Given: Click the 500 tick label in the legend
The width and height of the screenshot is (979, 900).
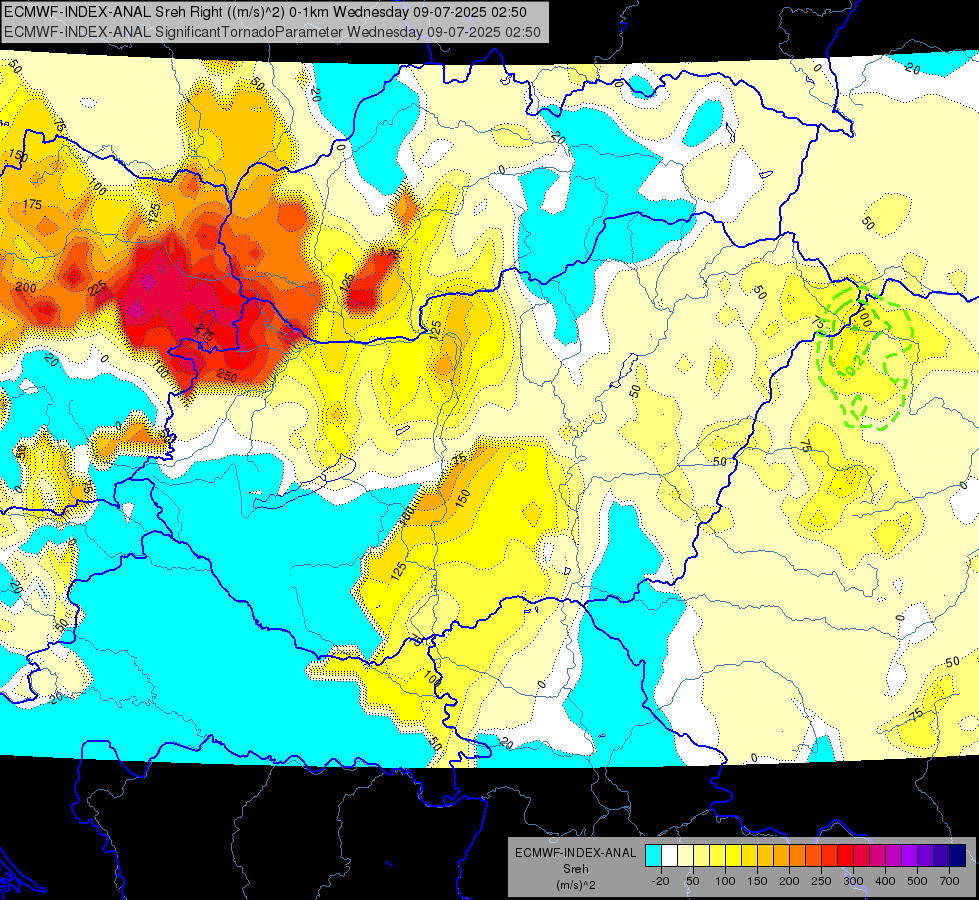Looking at the screenshot, I should click(917, 881).
